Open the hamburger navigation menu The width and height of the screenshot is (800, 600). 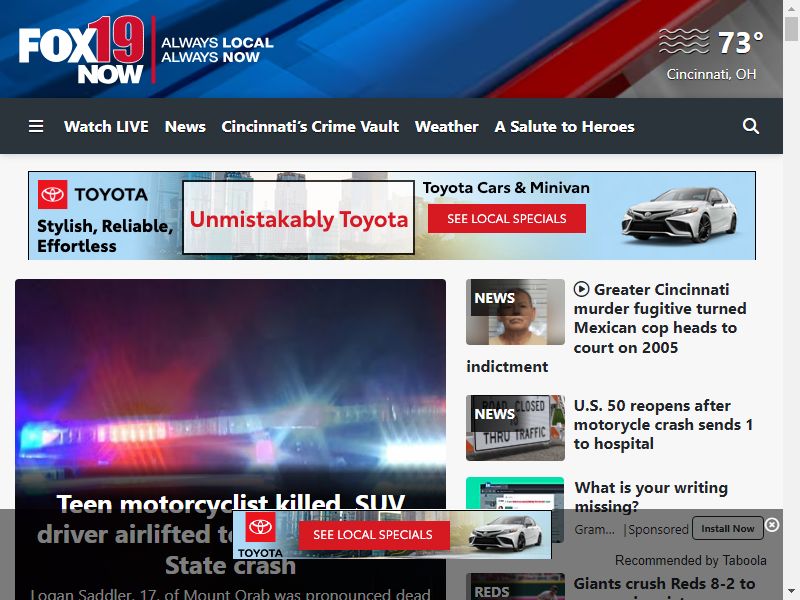pos(36,126)
